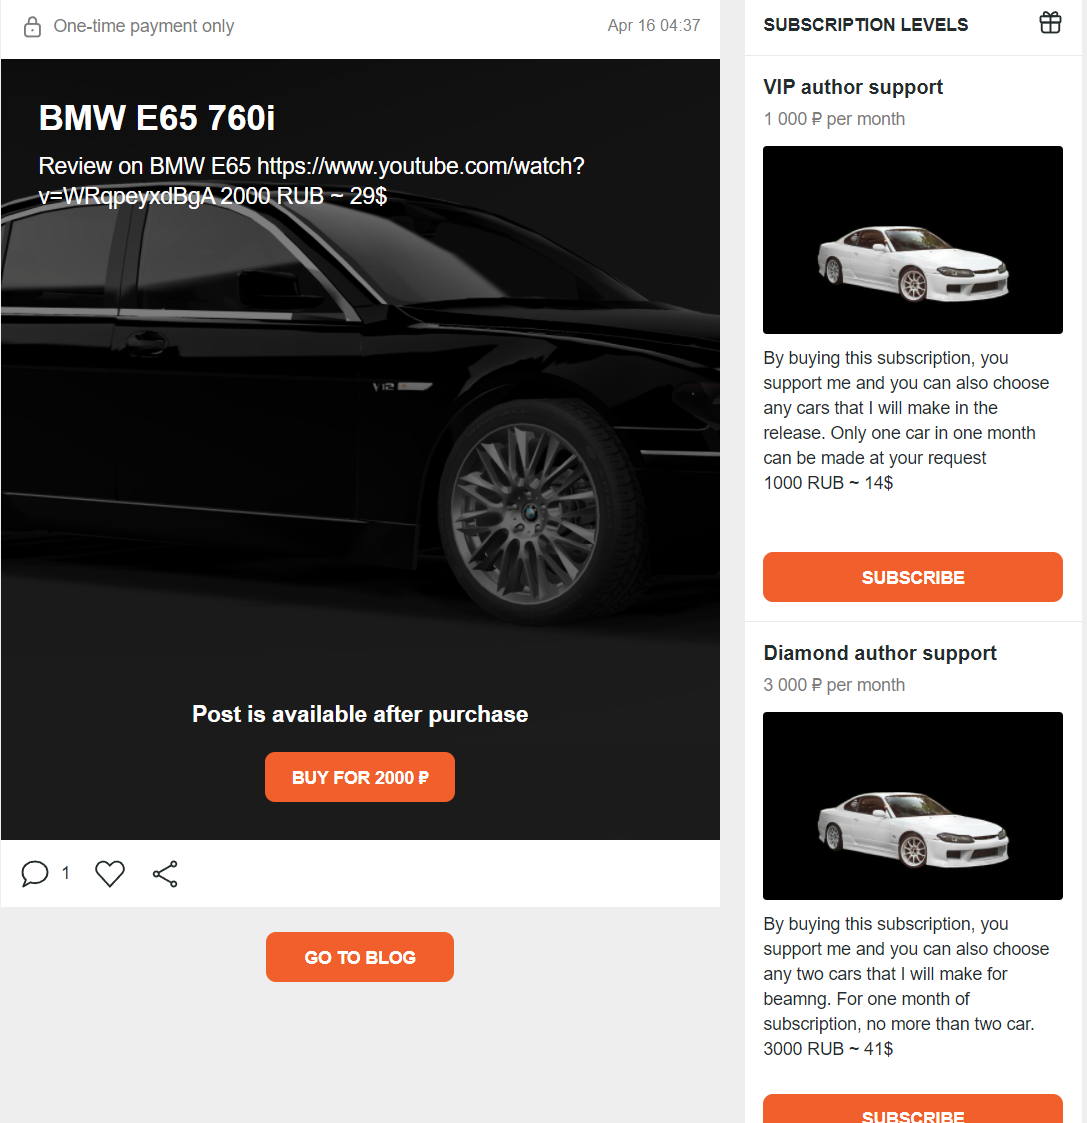Go to the blog
1087x1123 pixels.
coord(359,957)
